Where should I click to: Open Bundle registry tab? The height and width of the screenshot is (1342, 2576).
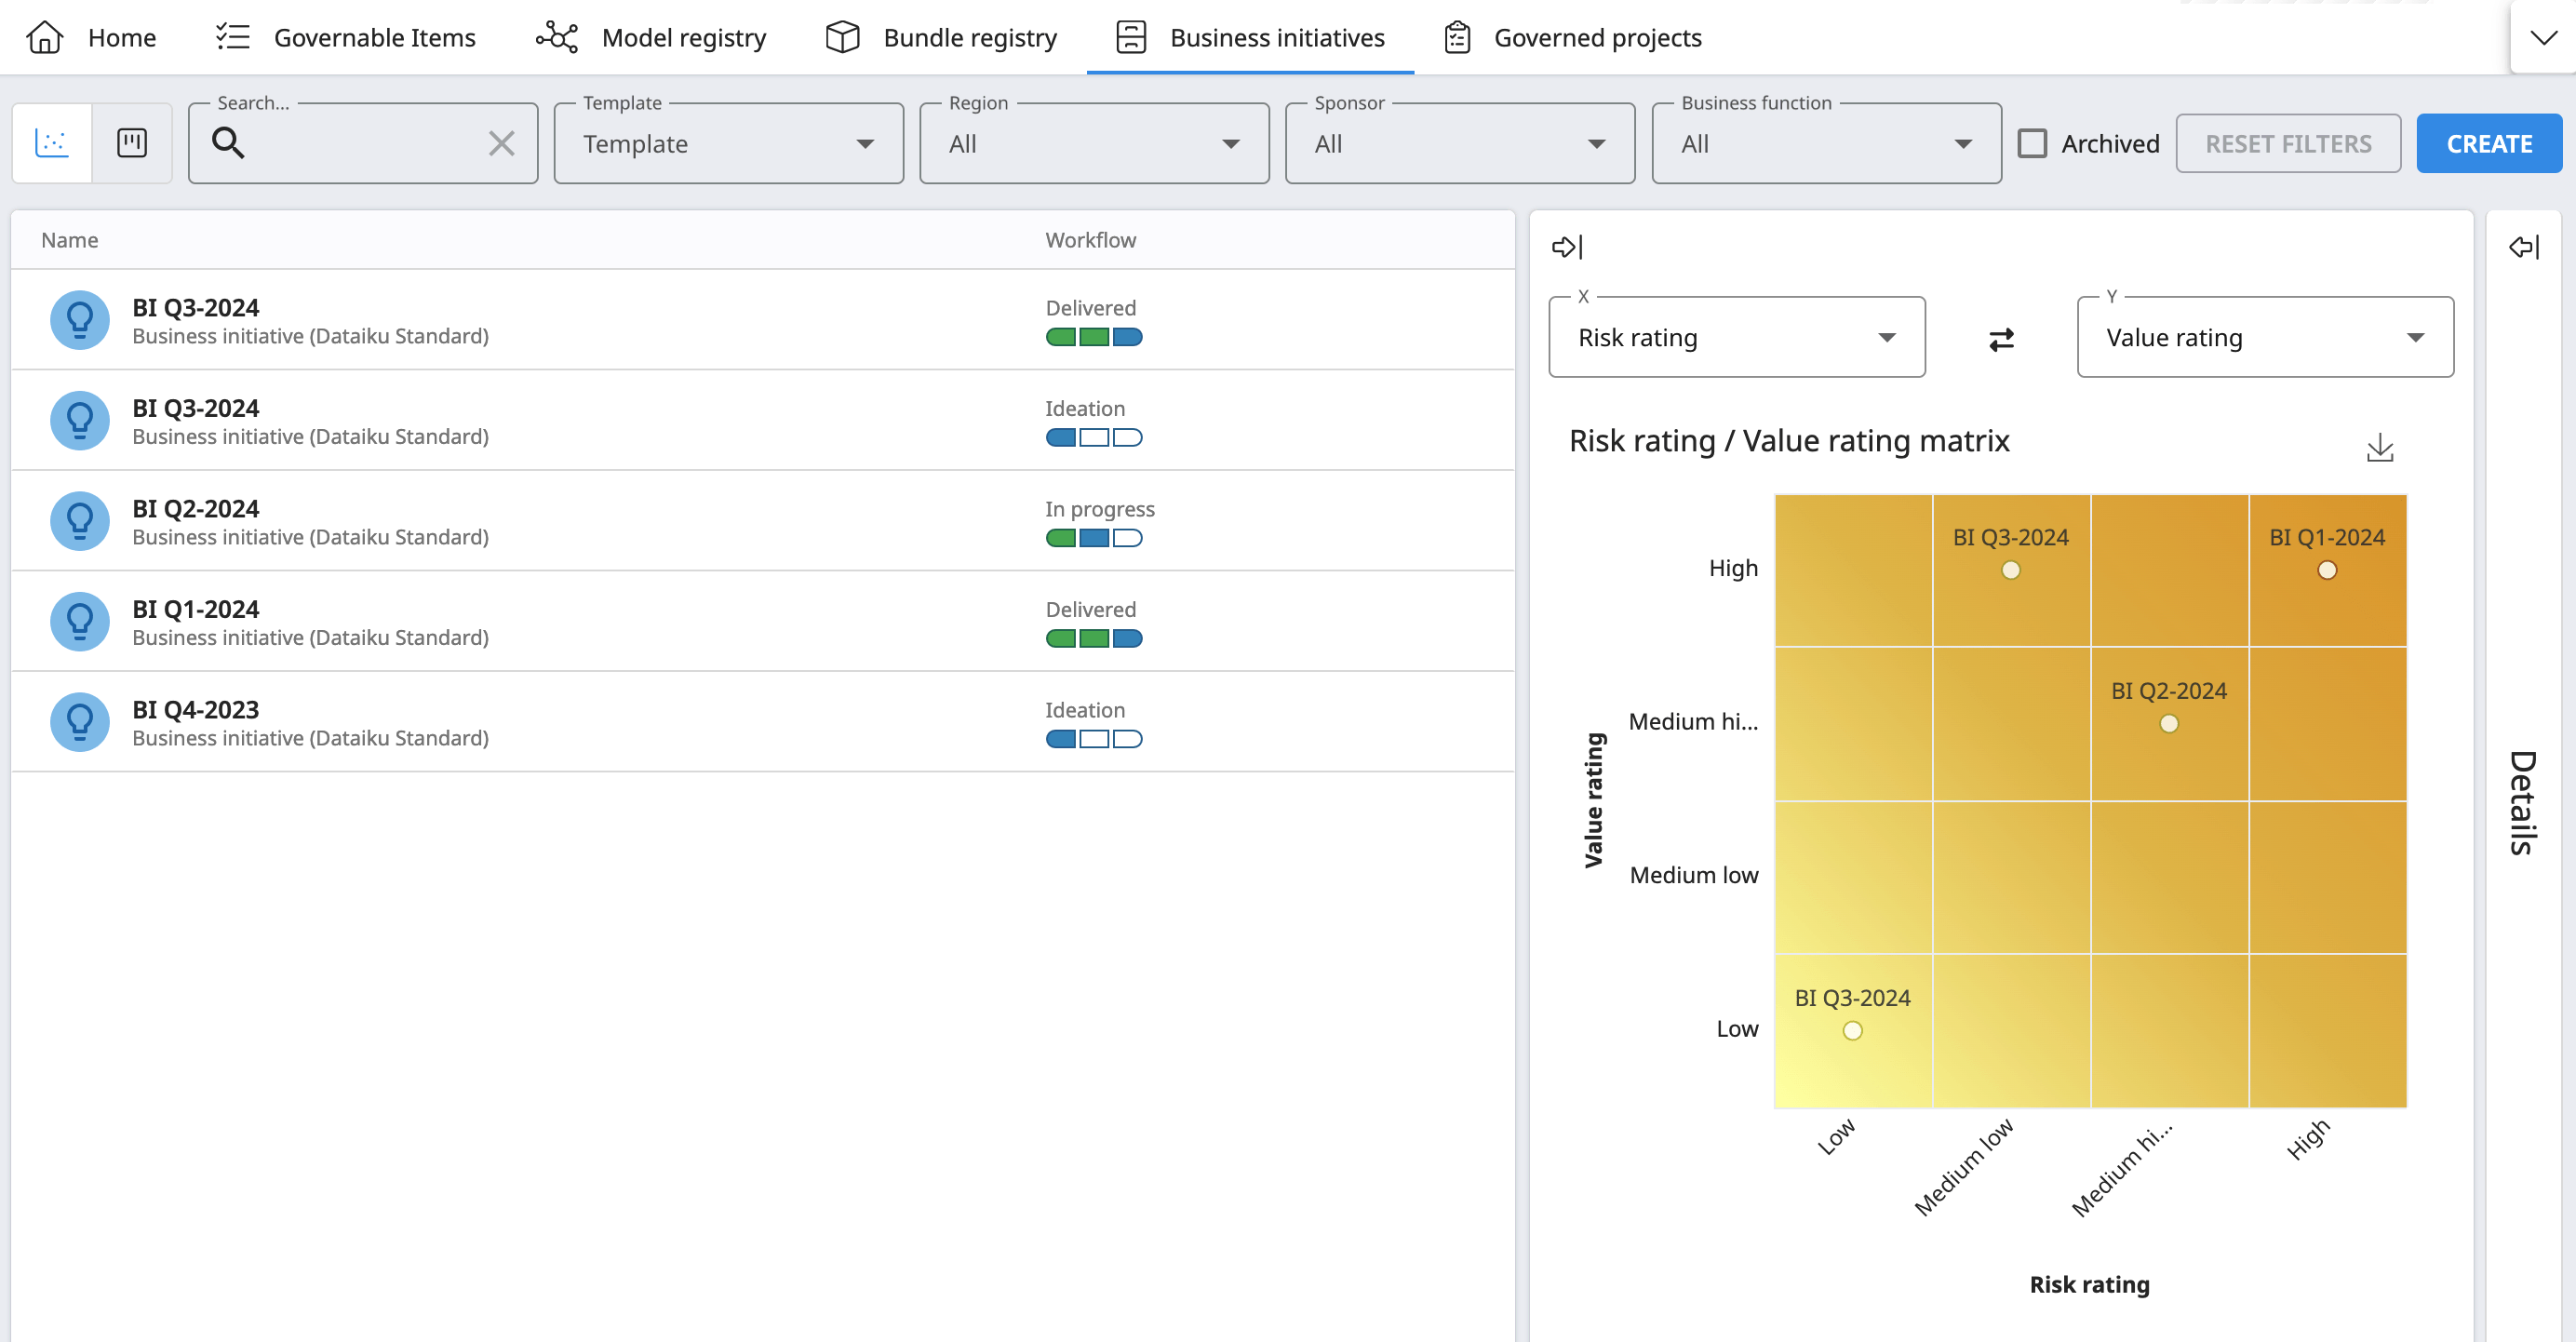[x=940, y=37]
